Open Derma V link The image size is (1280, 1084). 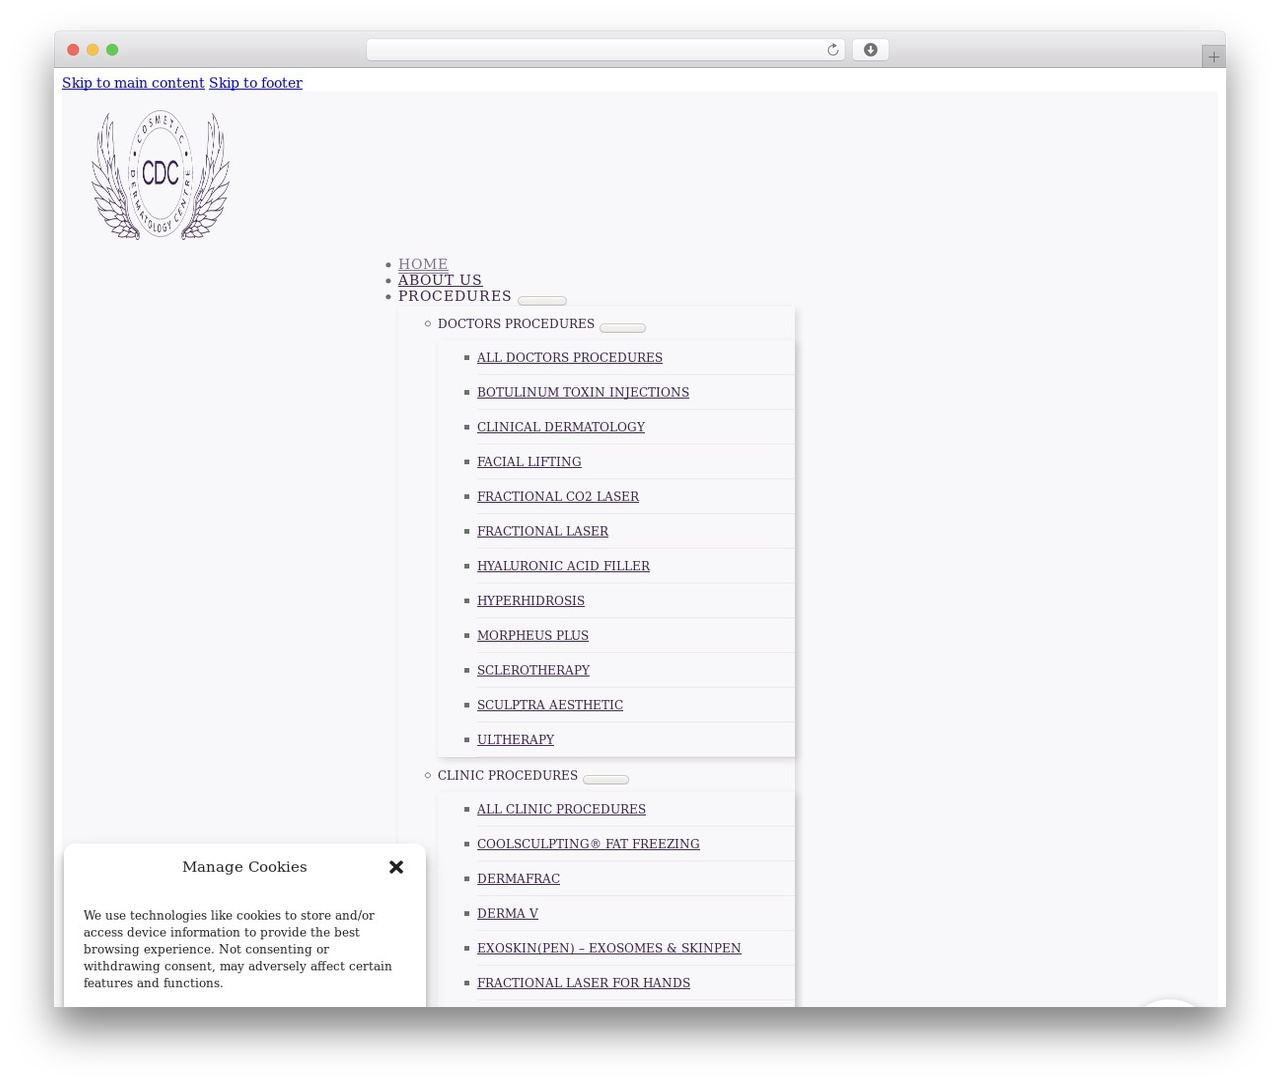pos(507,913)
